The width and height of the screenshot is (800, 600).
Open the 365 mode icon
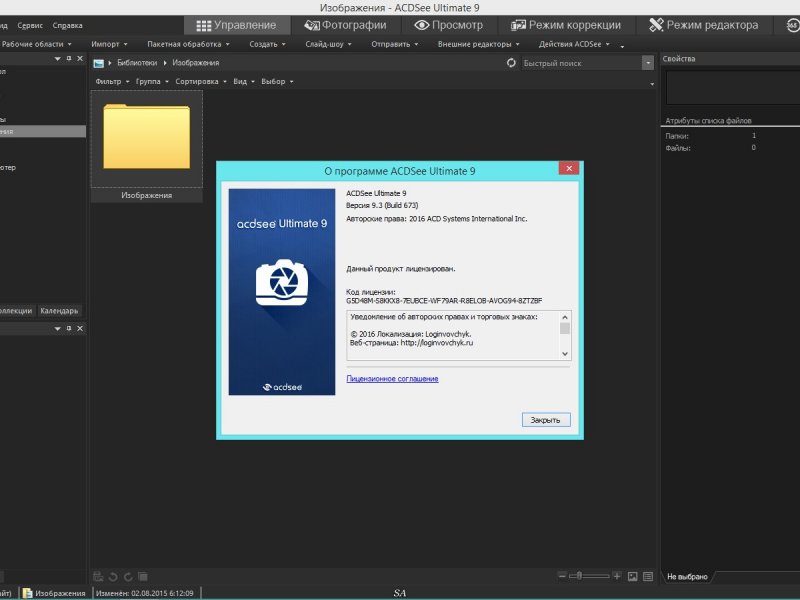(x=793, y=25)
